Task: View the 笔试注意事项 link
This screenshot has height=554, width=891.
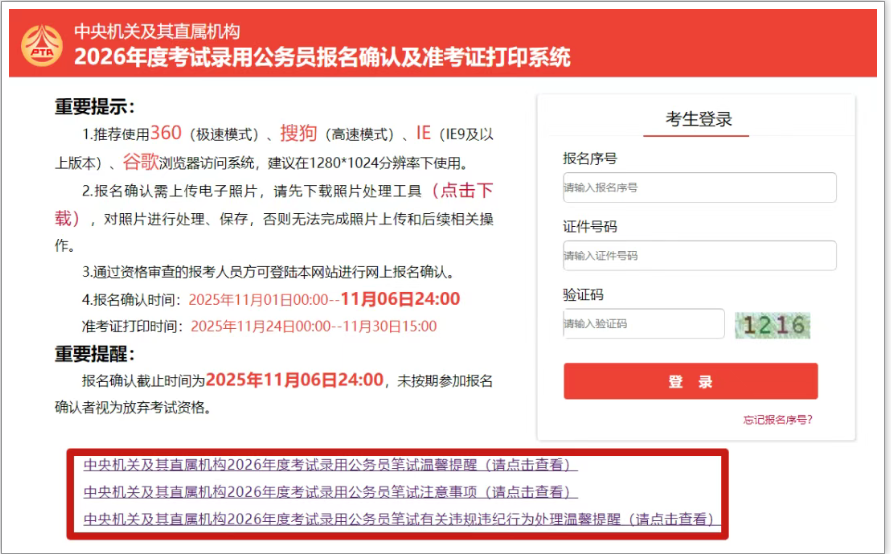Action: click(x=330, y=492)
